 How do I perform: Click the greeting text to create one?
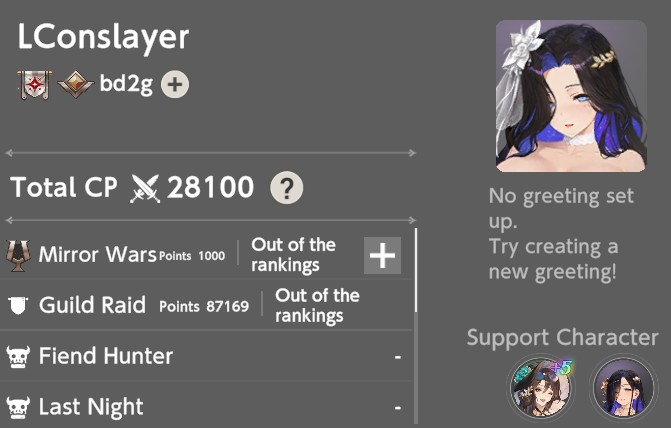[561, 234]
